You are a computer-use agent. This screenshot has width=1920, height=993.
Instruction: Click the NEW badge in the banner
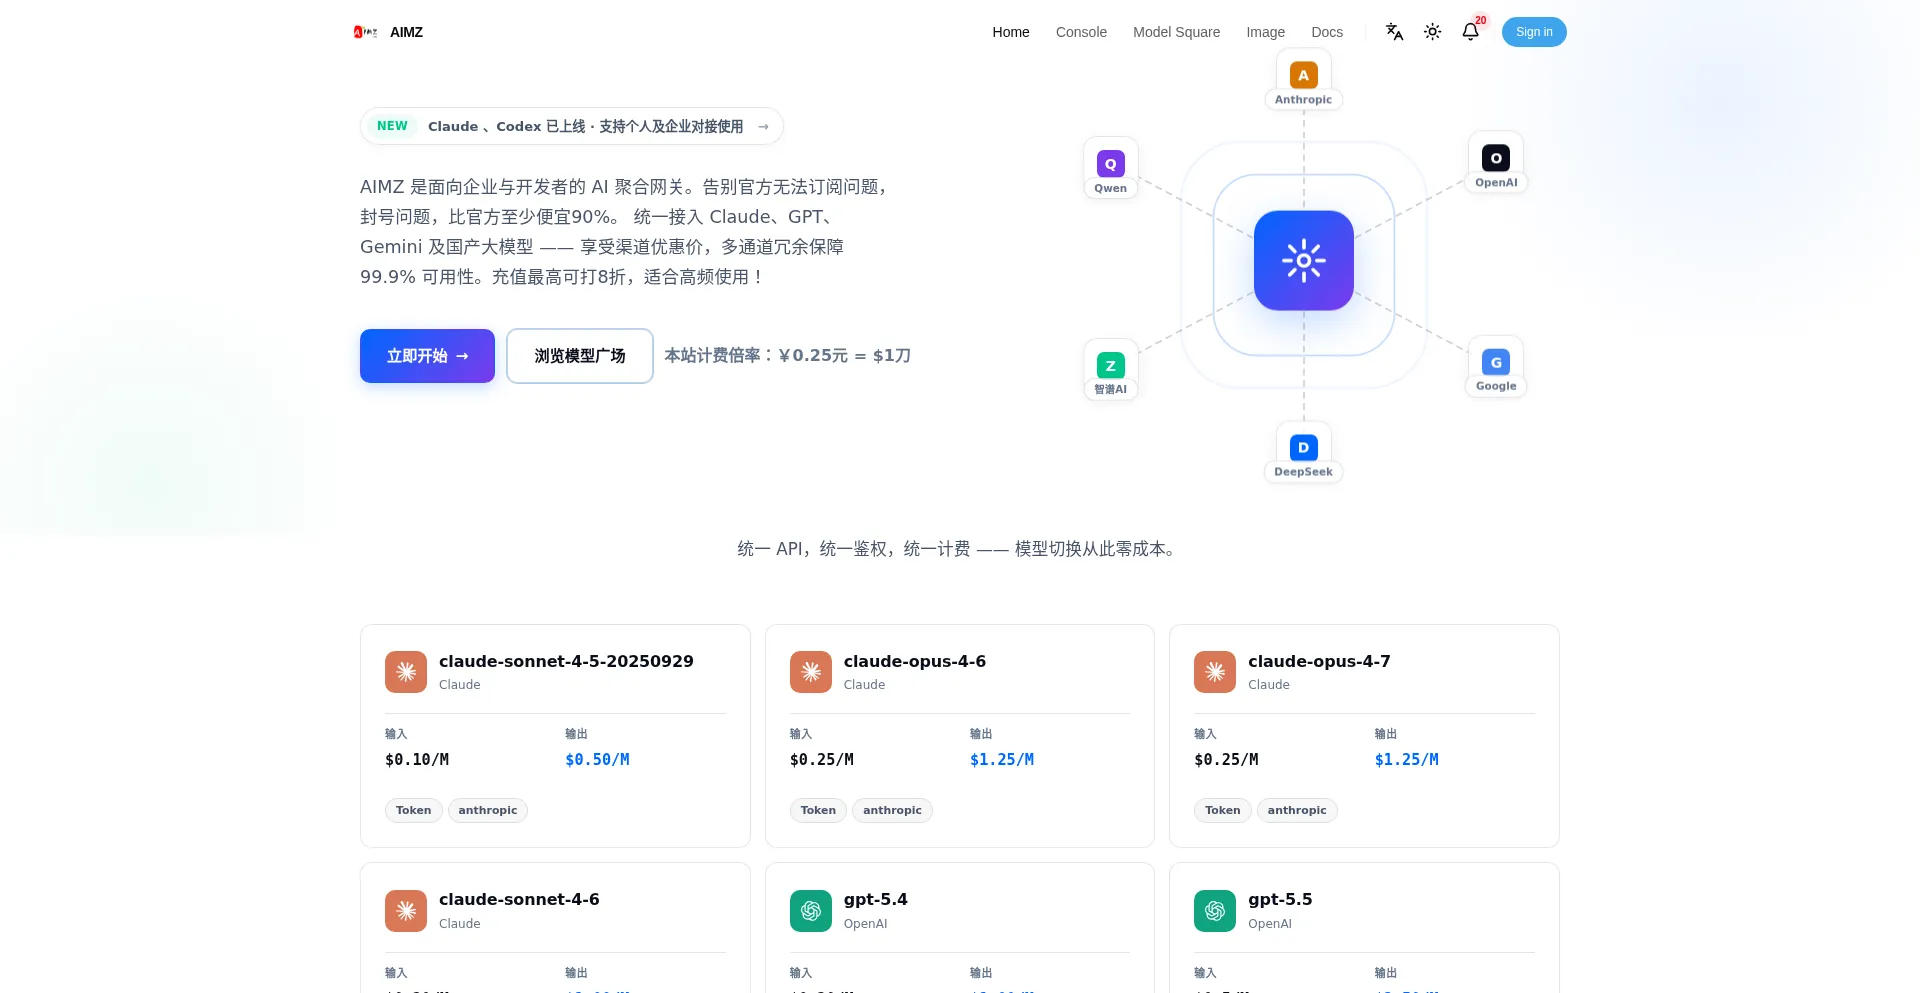(392, 126)
